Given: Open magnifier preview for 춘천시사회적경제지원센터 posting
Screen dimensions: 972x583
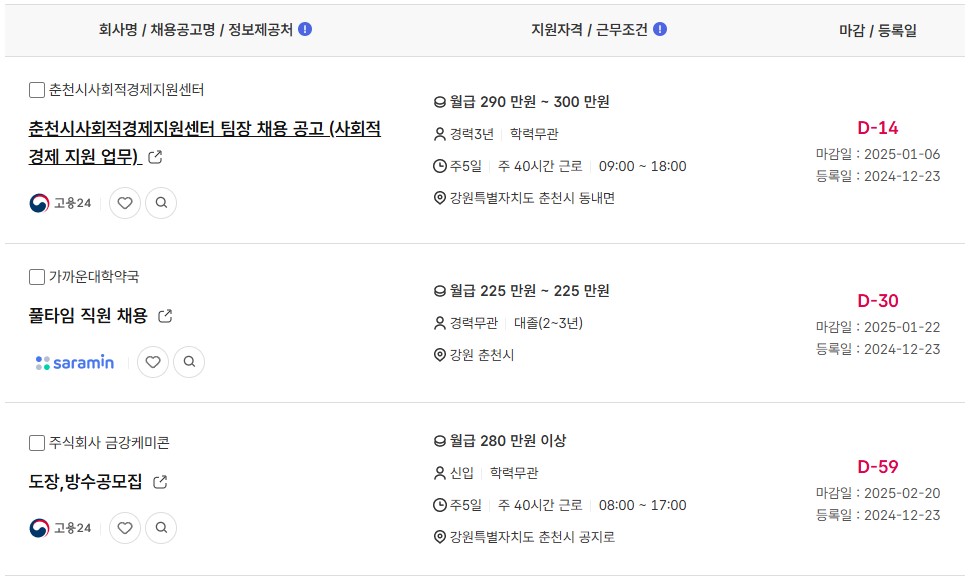Looking at the screenshot, I should pyautogui.click(x=161, y=203).
